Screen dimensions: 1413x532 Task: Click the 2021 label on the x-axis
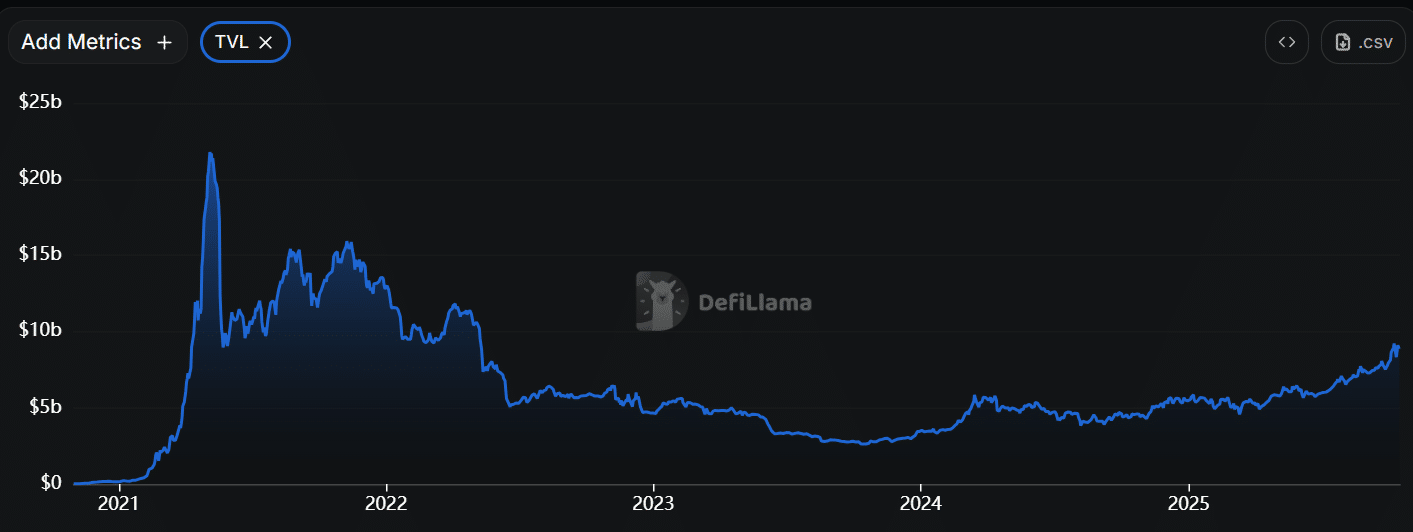tap(120, 502)
